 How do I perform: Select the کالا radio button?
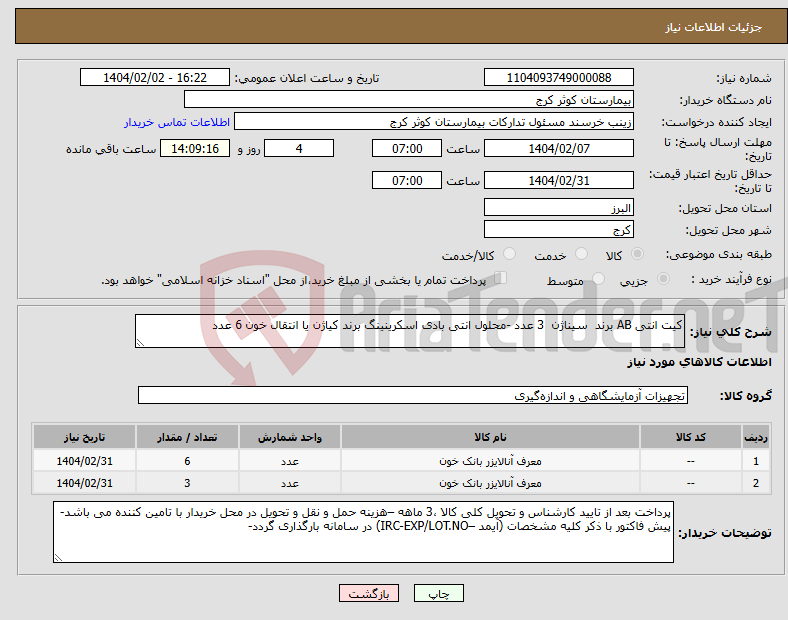pos(637,254)
